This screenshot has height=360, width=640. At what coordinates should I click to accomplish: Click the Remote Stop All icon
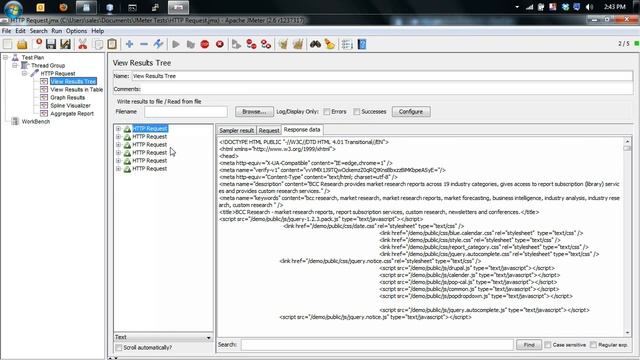coord(266,44)
